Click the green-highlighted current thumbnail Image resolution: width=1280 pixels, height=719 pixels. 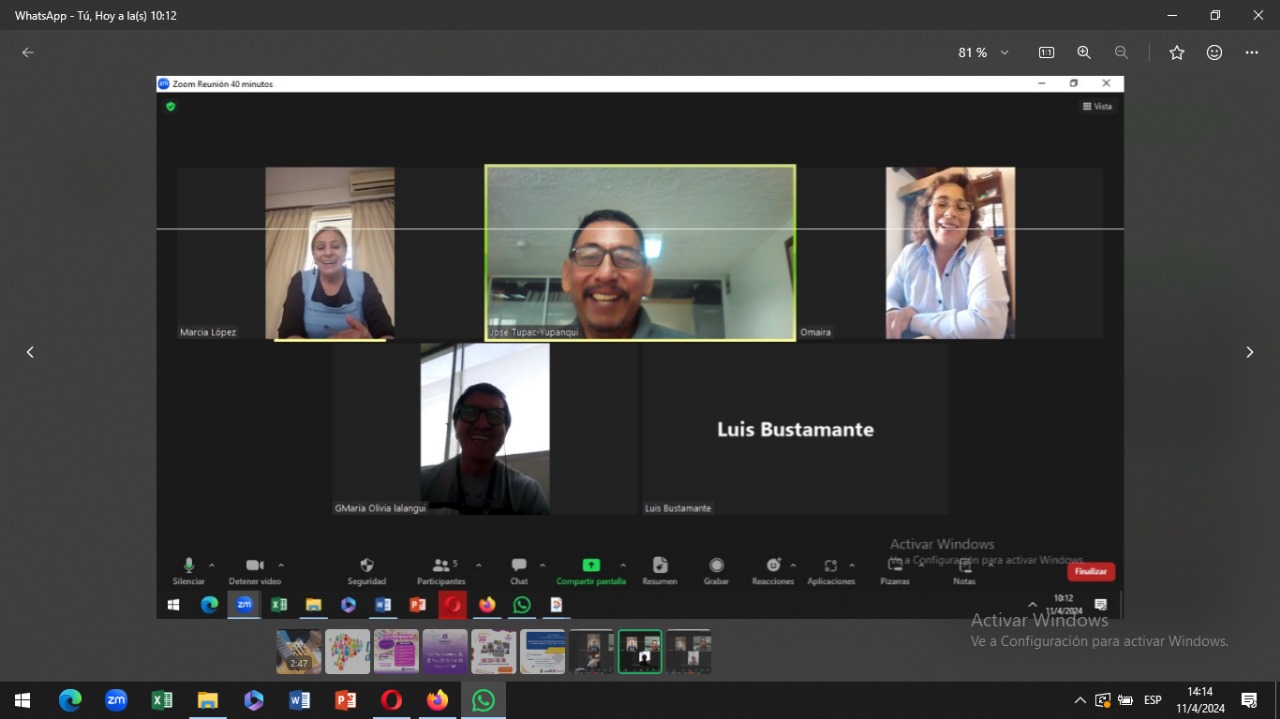(640, 652)
